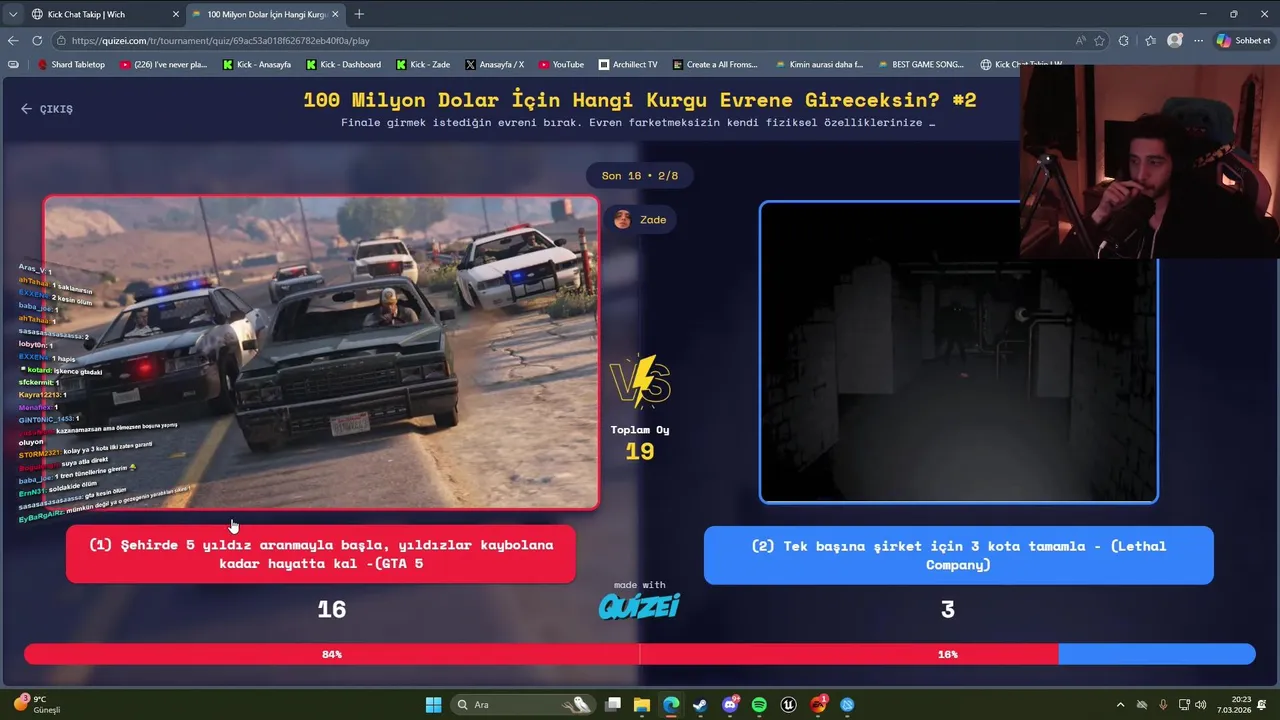Screen dimensions: 1280x720
Task: Open the I've never pla... bookmark
Action: (163, 64)
